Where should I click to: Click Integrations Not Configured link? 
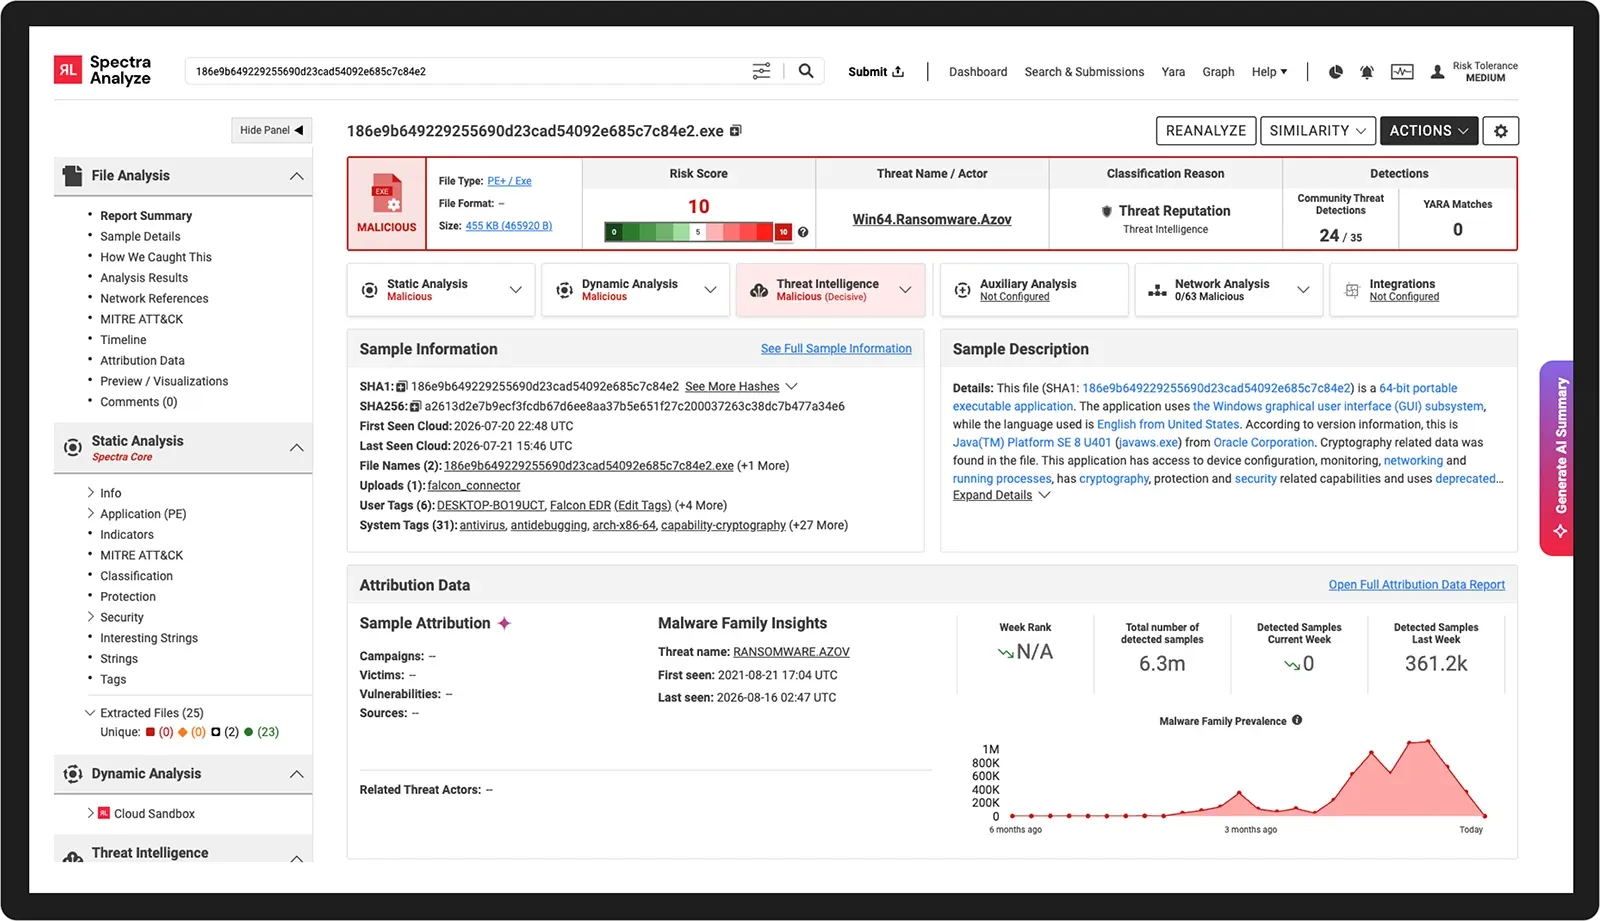[x=1404, y=297]
